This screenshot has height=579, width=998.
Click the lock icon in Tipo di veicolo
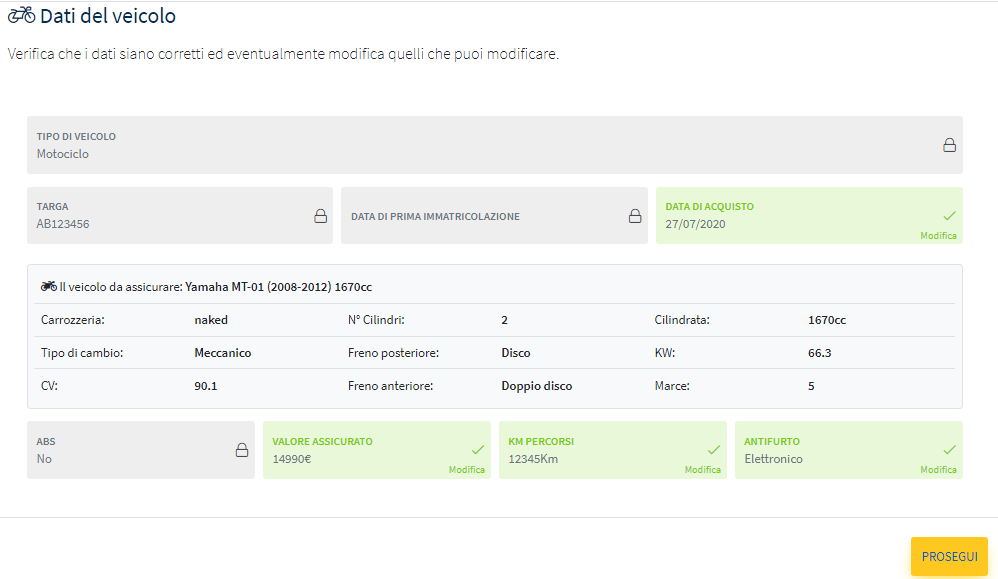tap(949, 145)
